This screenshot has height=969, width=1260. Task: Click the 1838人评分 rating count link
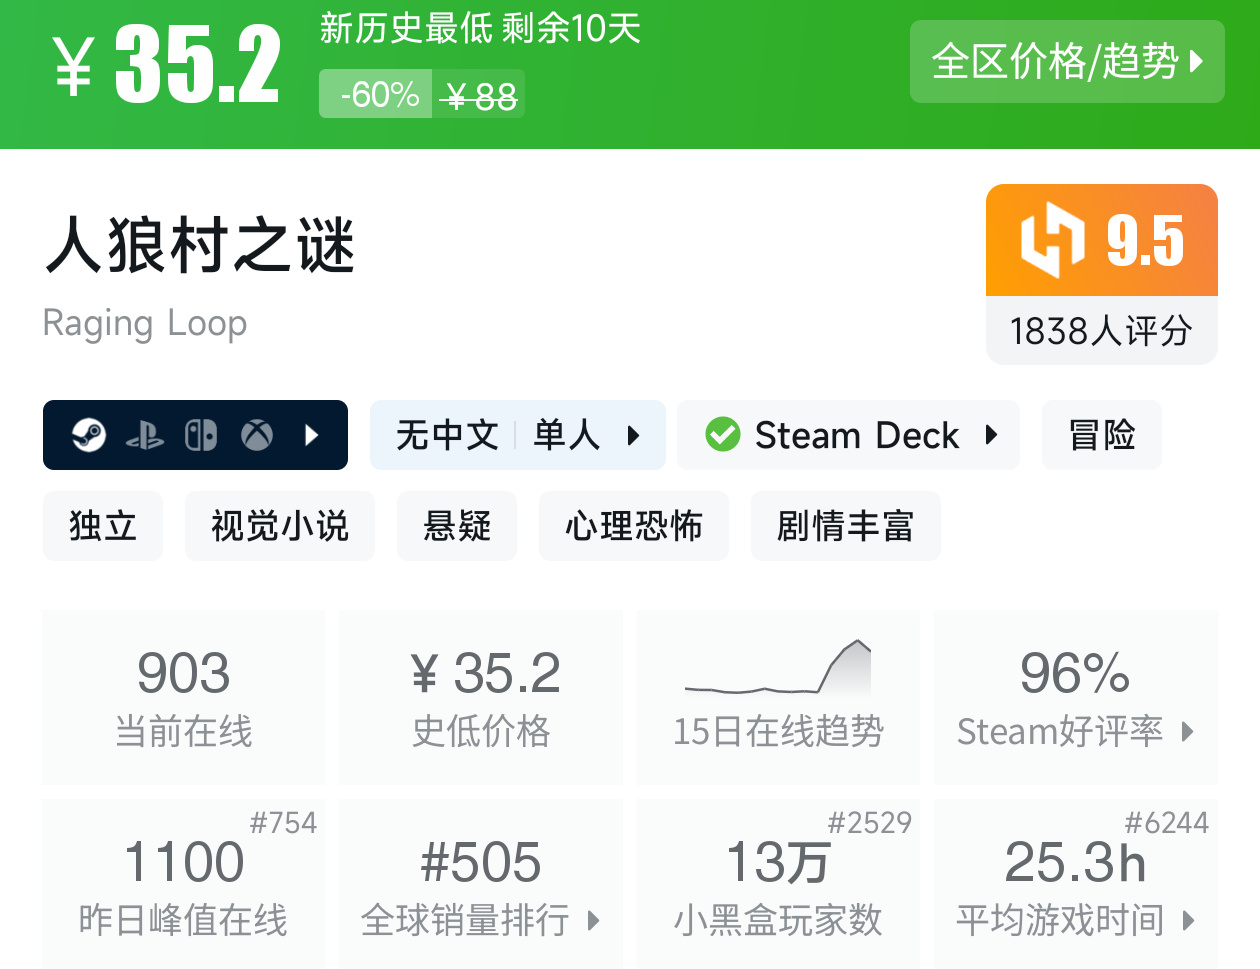coord(1100,331)
